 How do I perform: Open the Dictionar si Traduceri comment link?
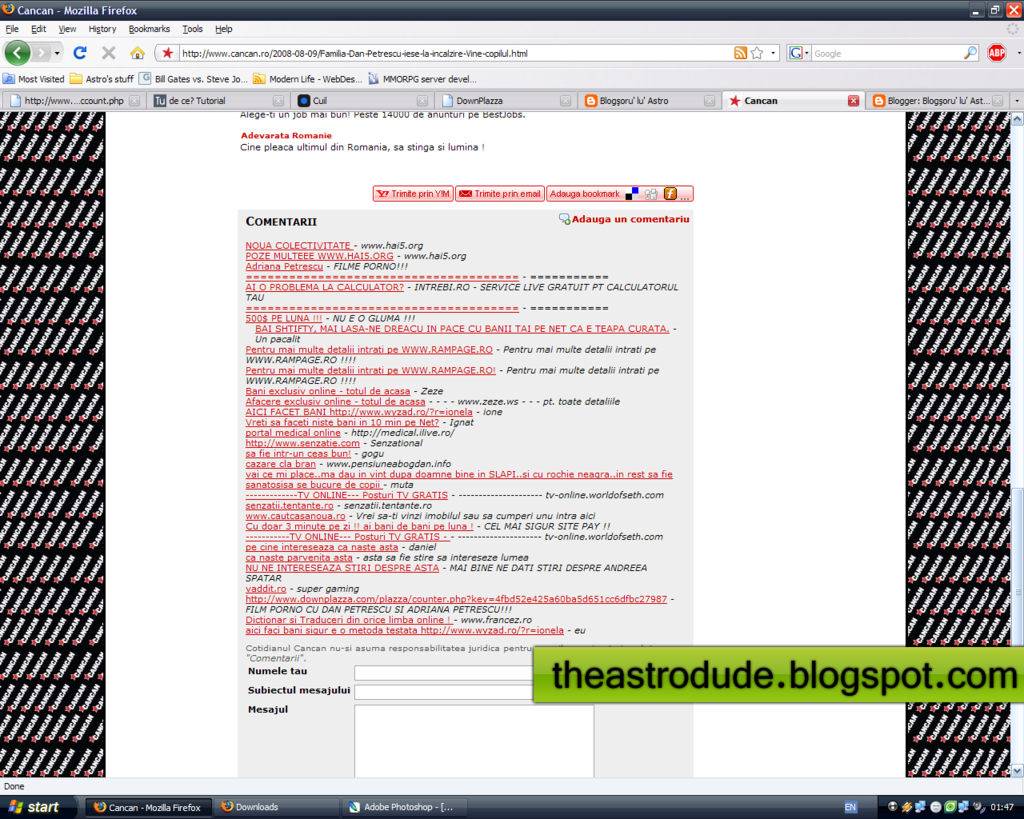click(x=348, y=620)
